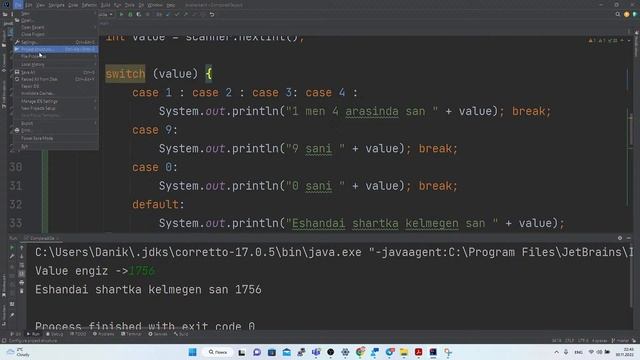Choose Settings in the File menu

click(56, 42)
